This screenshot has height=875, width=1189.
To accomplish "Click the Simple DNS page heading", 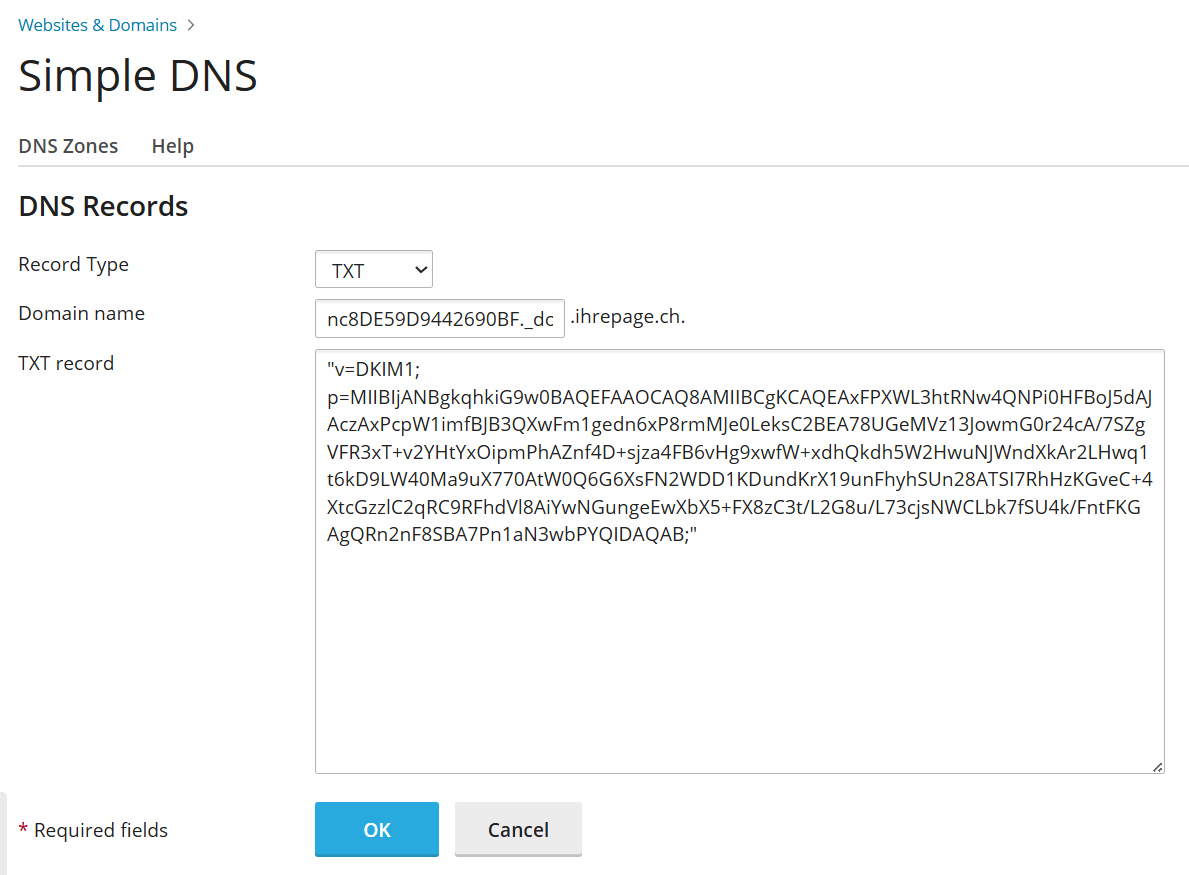I will coord(138,76).
